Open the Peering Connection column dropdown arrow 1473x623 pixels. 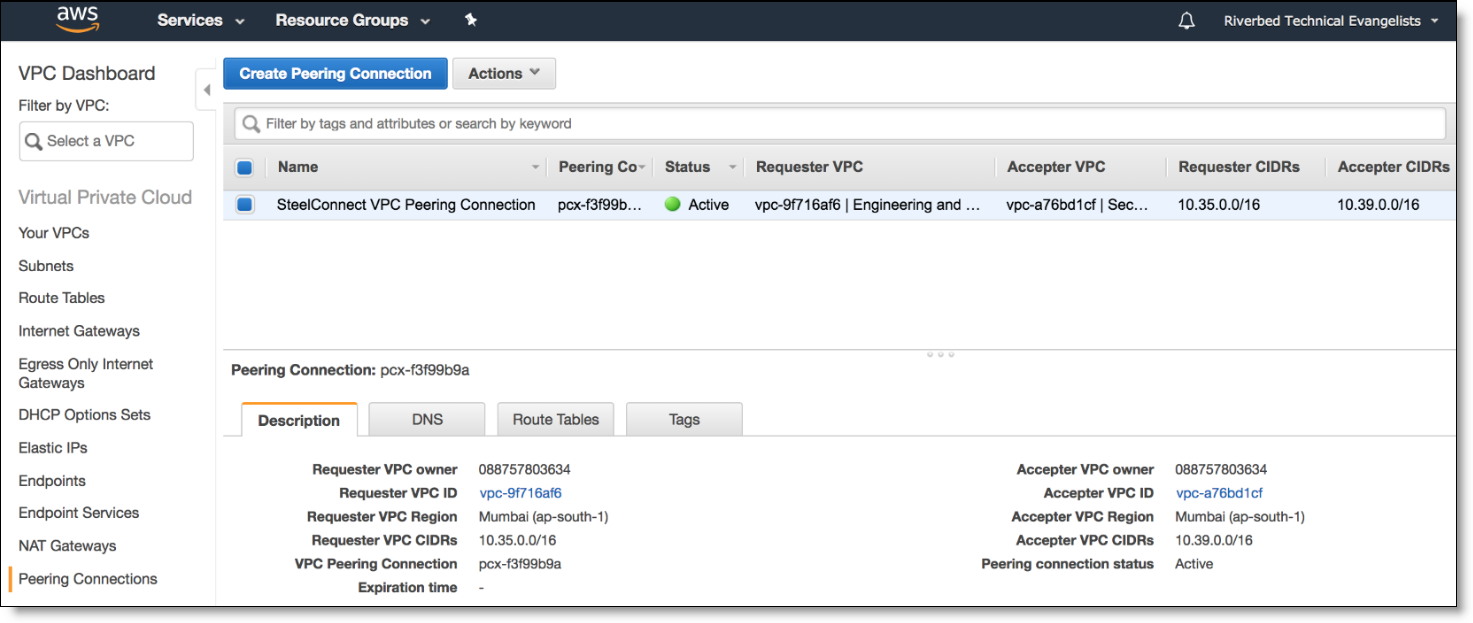(641, 167)
